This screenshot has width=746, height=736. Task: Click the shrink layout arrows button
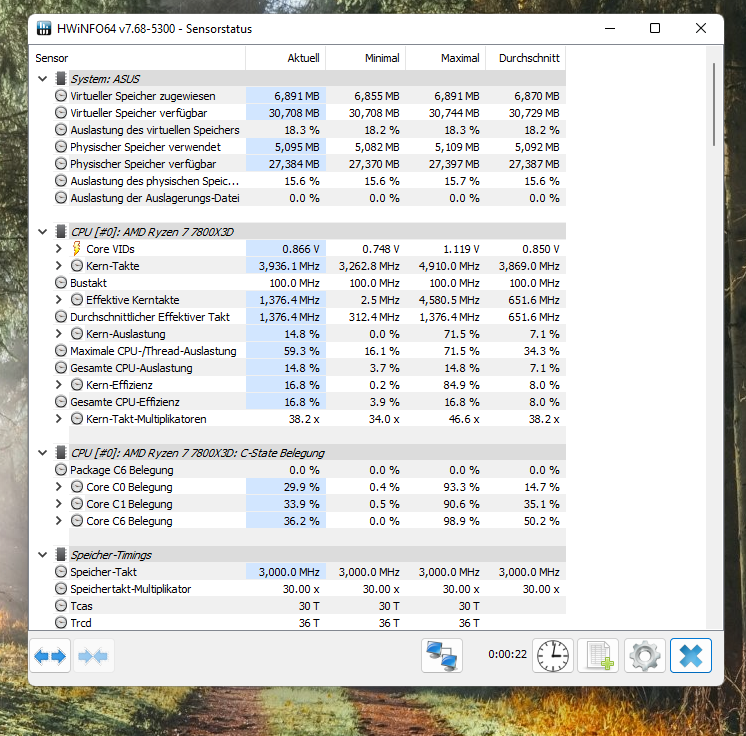(93, 656)
